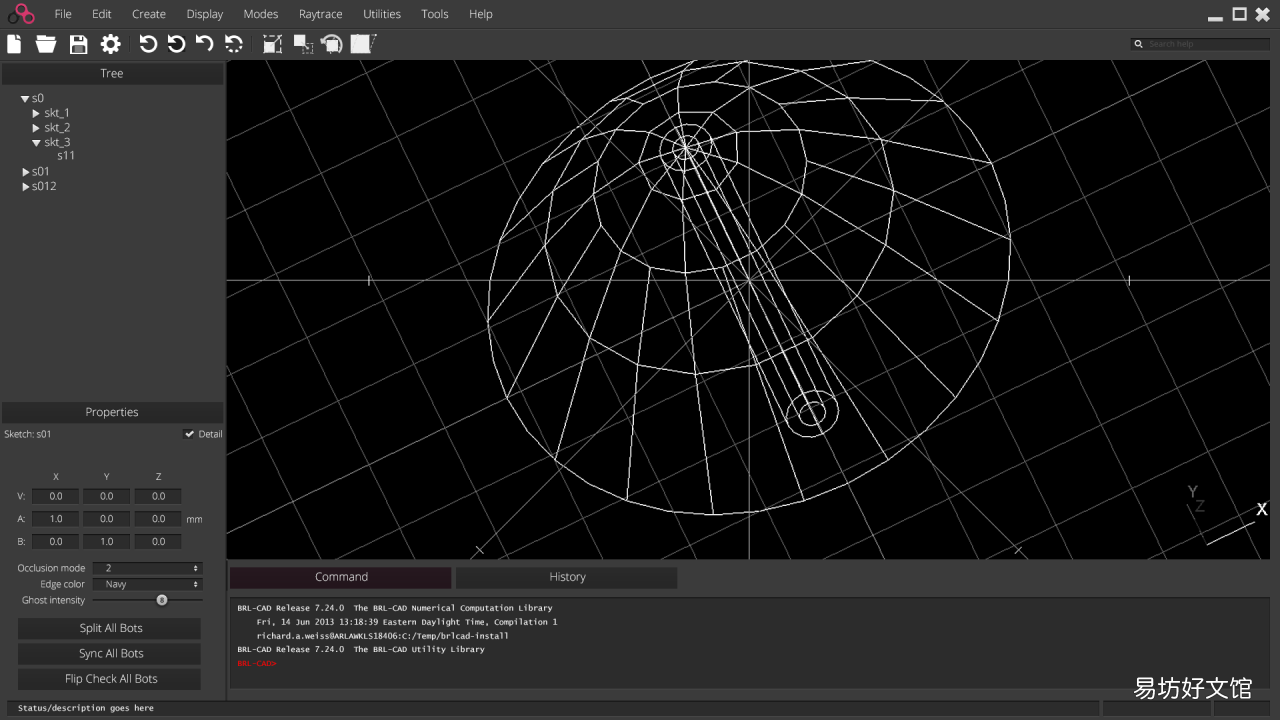Click the dashed square with diagonal icon
Screen dimensions: 1280x720
coord(272,44)
